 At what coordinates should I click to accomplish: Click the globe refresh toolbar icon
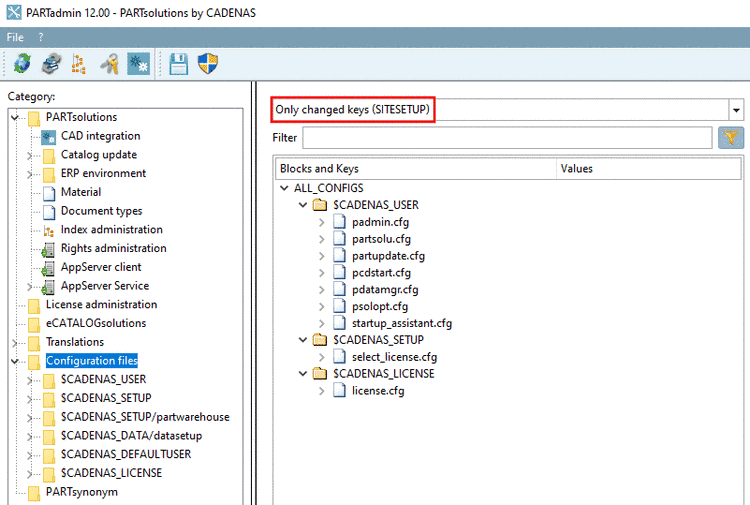tap(22, 64)
